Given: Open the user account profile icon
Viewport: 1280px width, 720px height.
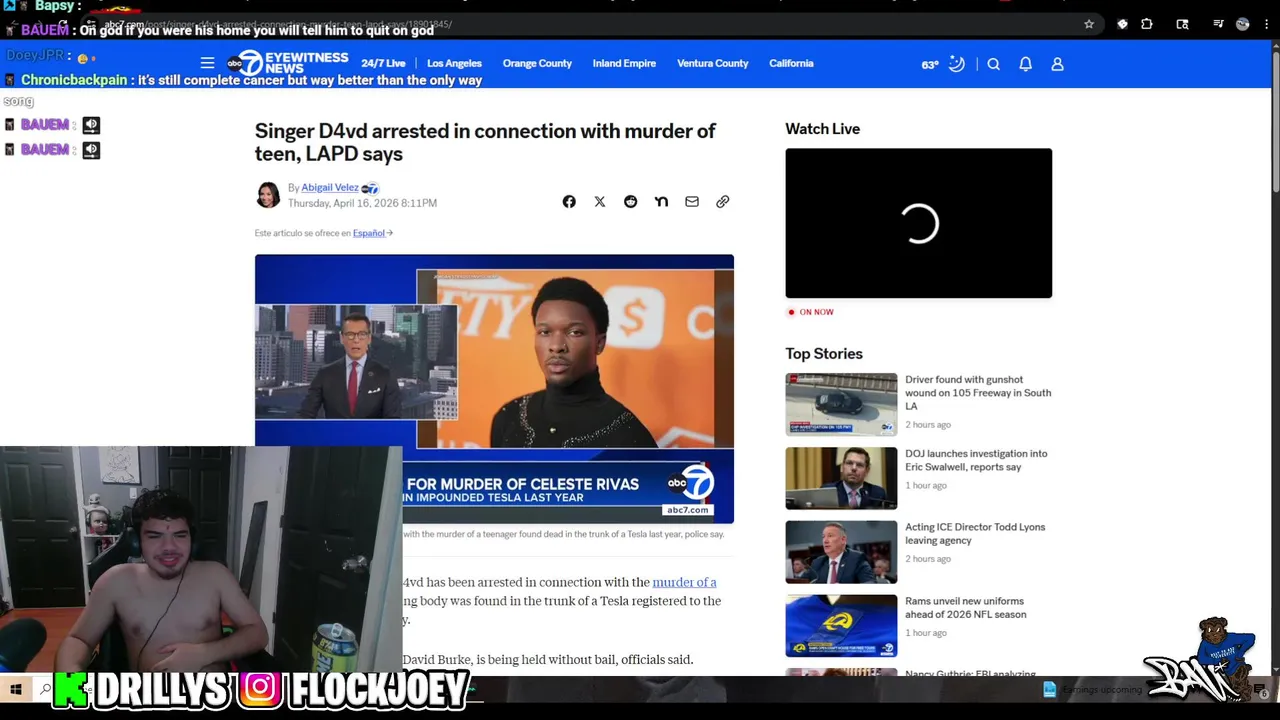Looking at the screenshot, I should (x=1057, y=64).
